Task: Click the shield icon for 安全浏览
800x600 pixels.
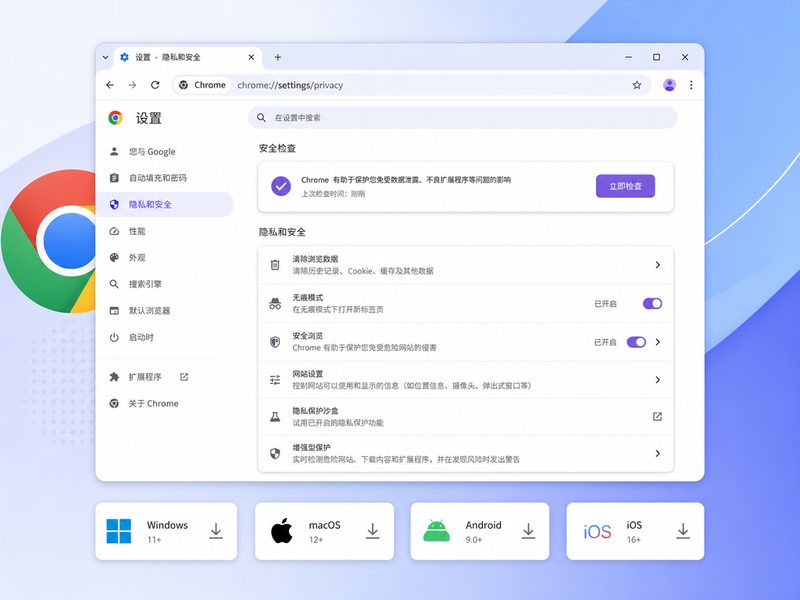Action: click(x=275, y=342)
